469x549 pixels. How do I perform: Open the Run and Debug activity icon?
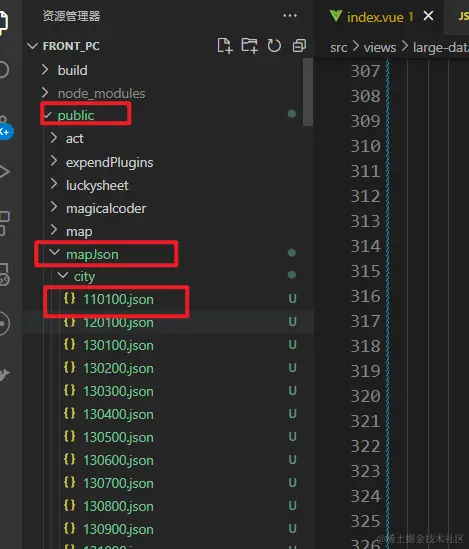tap(4, 172)
